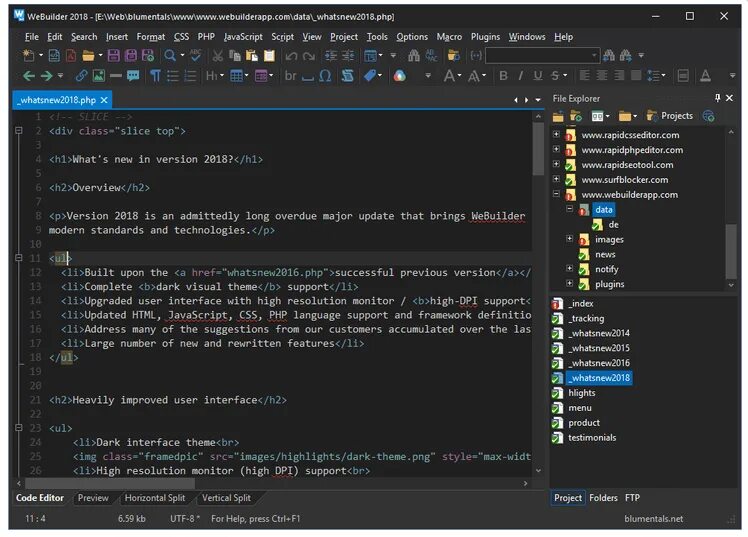Click the green Back arrow
Screen dimensions: 748x537
(29, 76)
